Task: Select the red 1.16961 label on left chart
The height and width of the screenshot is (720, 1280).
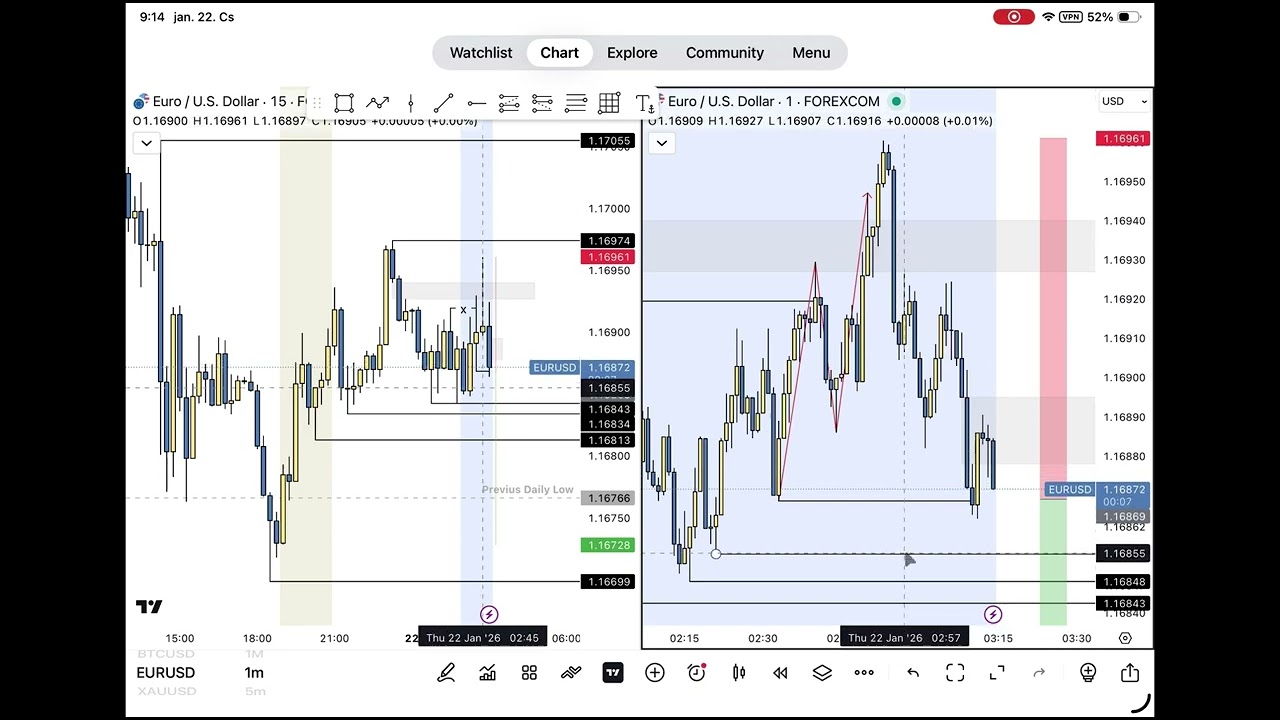Action: pyautogui.click(x=609, y=257)
